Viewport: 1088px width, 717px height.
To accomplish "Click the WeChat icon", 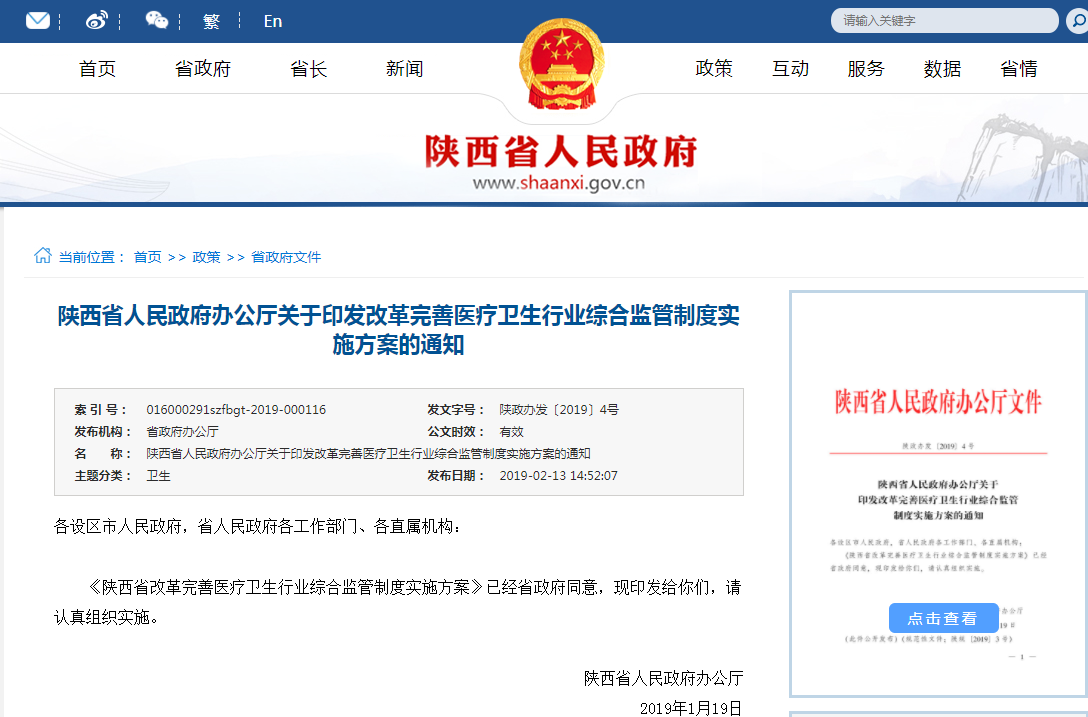I will (156, 21).
